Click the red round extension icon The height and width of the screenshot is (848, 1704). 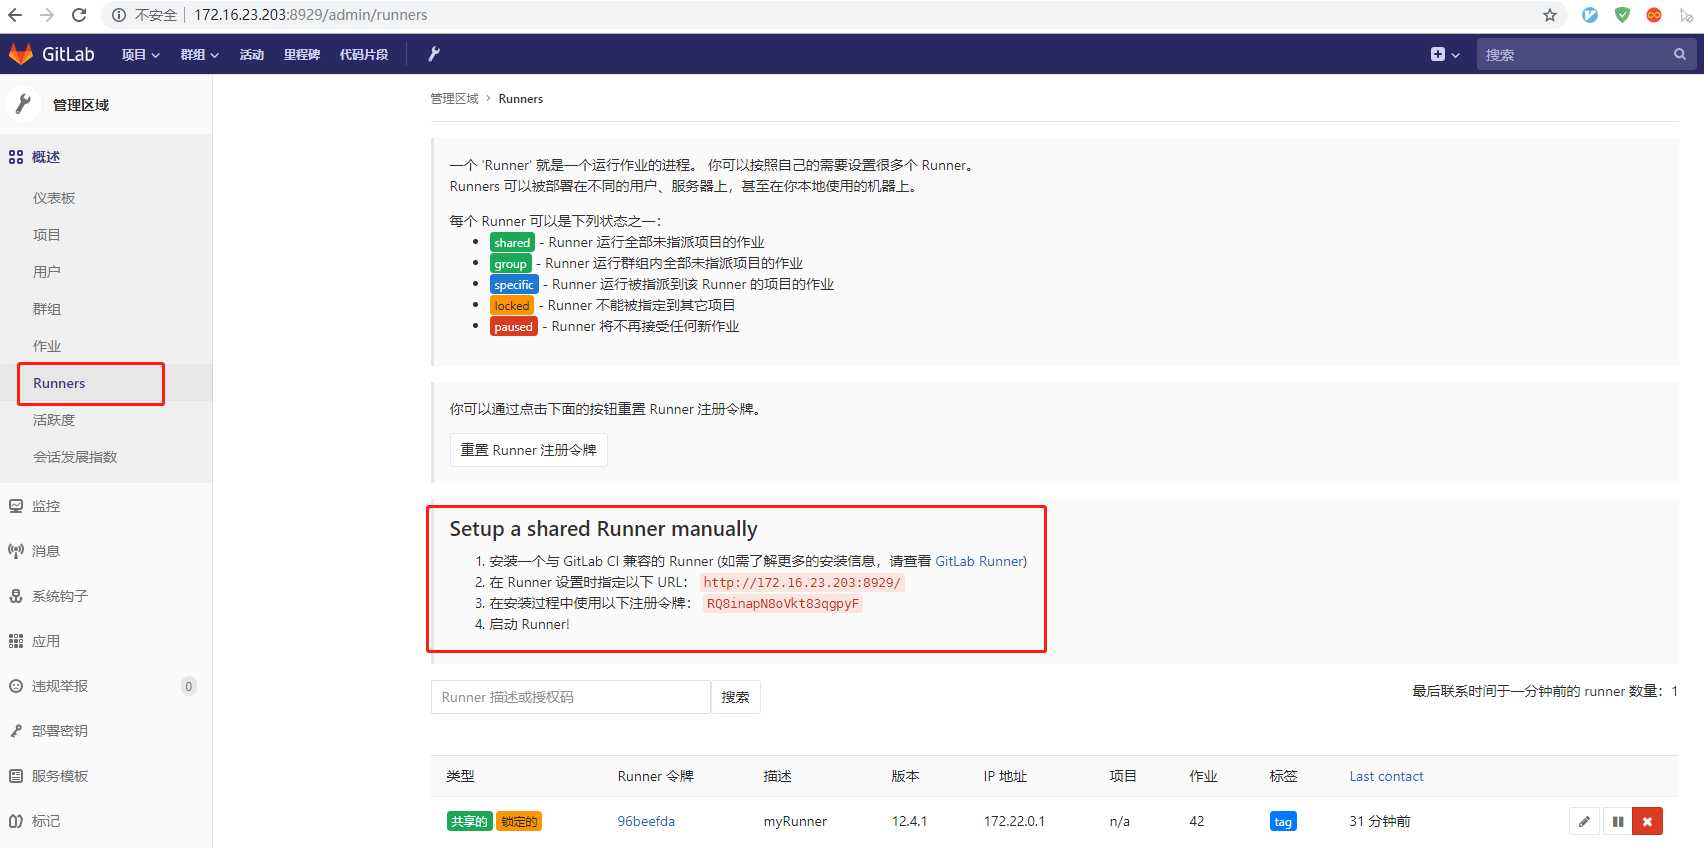click(1654, 15)
